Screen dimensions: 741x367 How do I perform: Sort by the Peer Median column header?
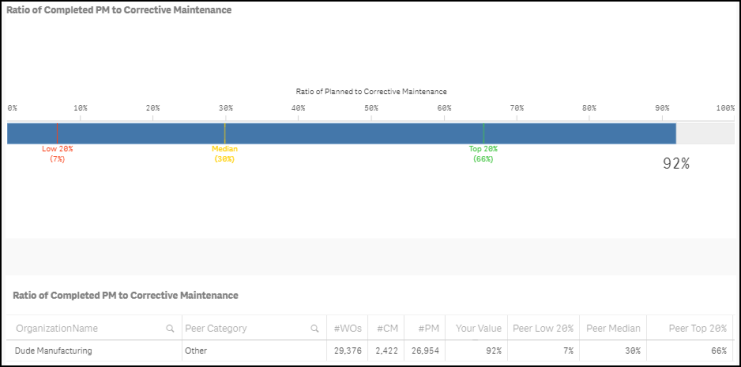[613, 329]
